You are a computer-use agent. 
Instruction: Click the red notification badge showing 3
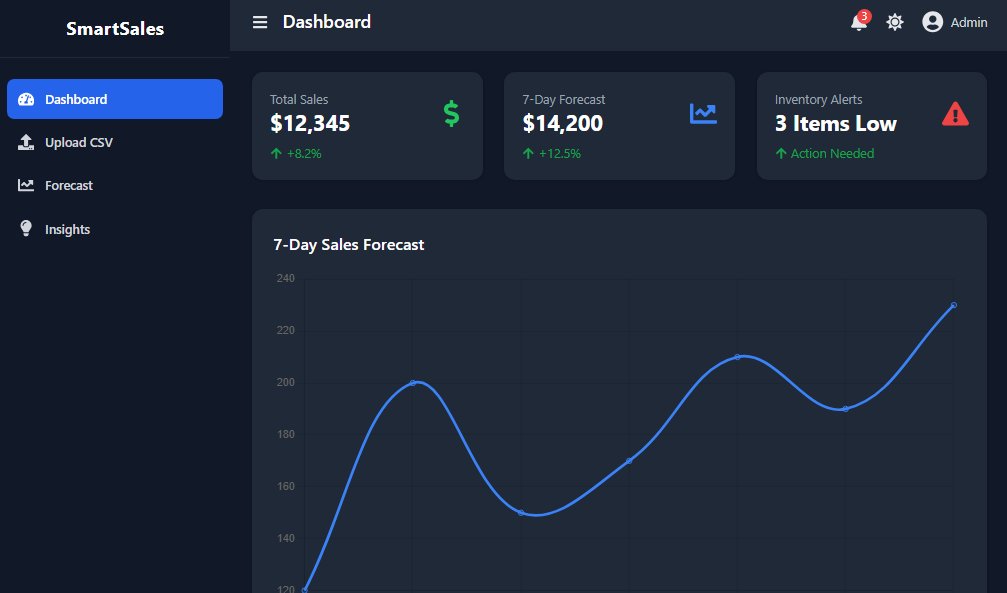(864, 14)
